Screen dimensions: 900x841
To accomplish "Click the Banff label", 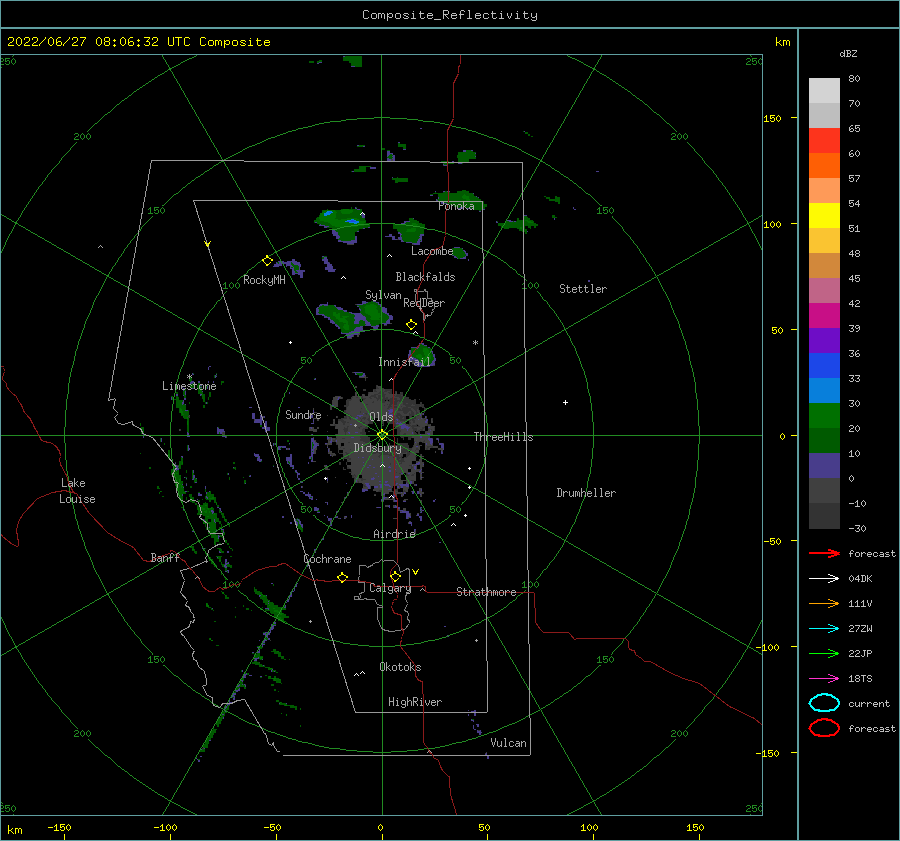I will tap(165, 558).
